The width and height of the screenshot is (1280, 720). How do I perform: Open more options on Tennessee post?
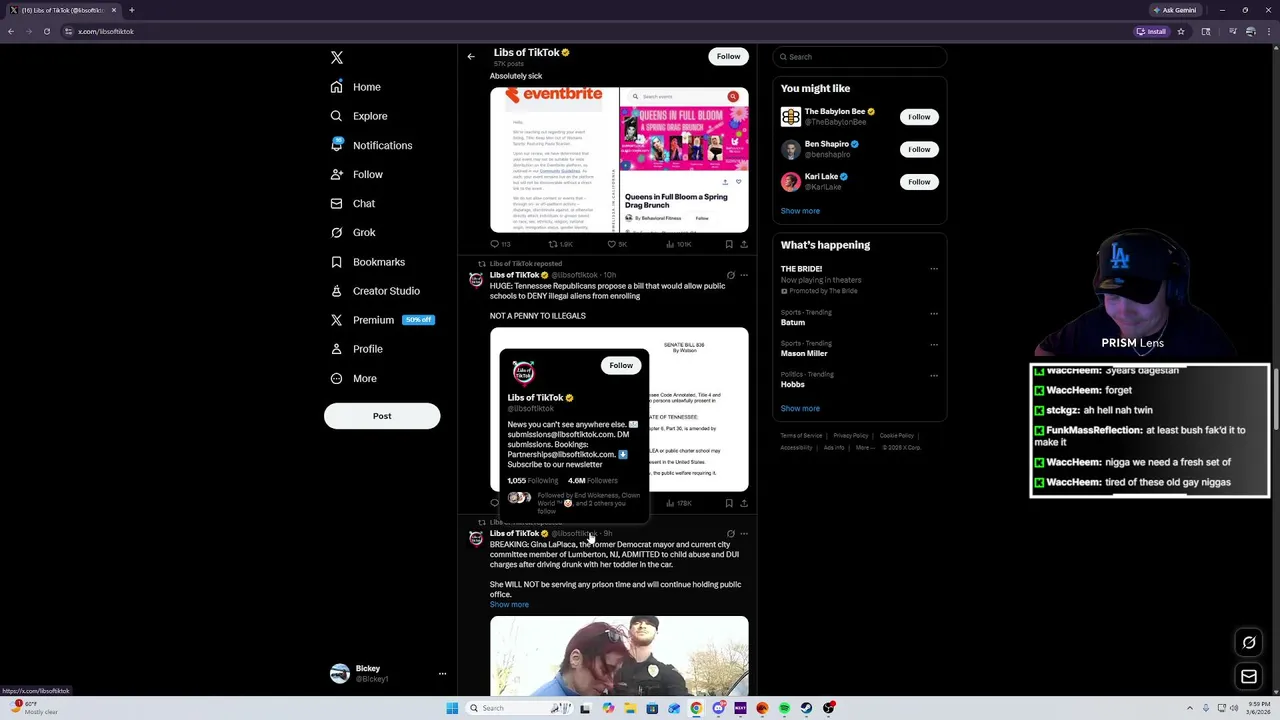[x=744, y=275]
